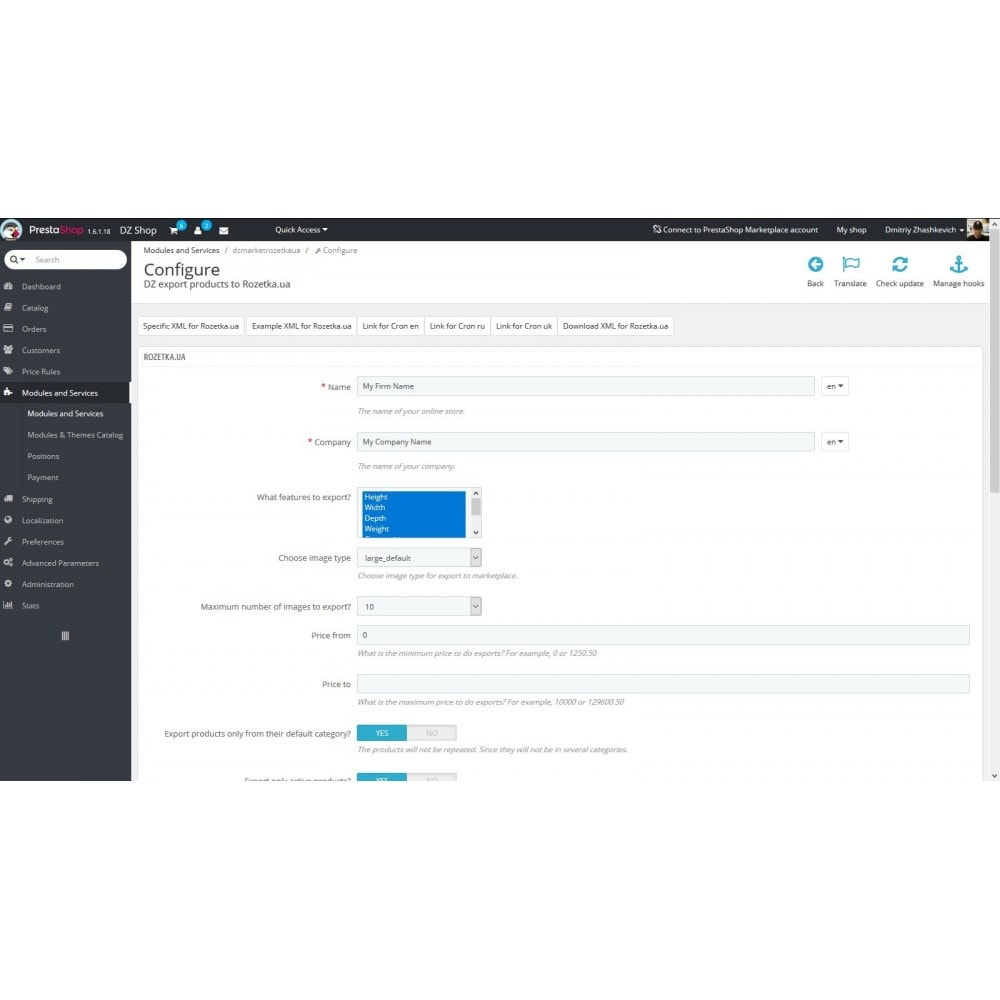Open Administration in the sidebar
Image resolution: width=1000 pixels, height=1000 pixels.
pyautogui.click(x=47, y=584)
